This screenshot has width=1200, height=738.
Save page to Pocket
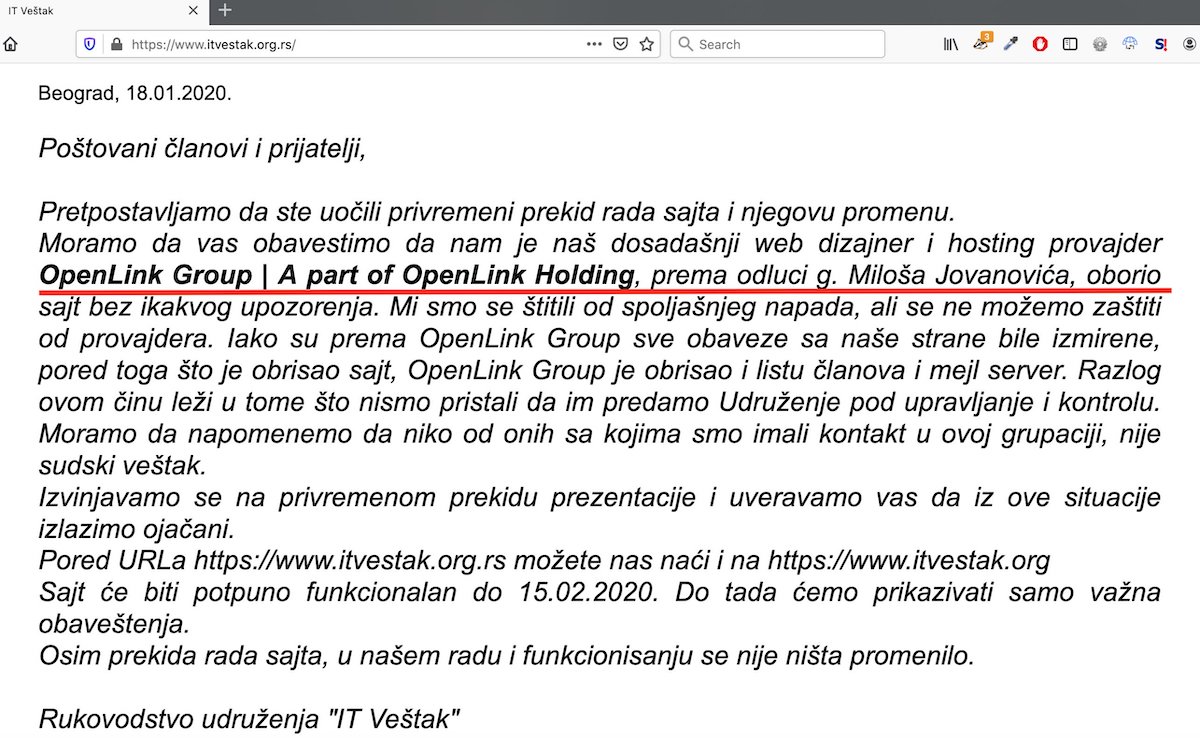point(620,44)
